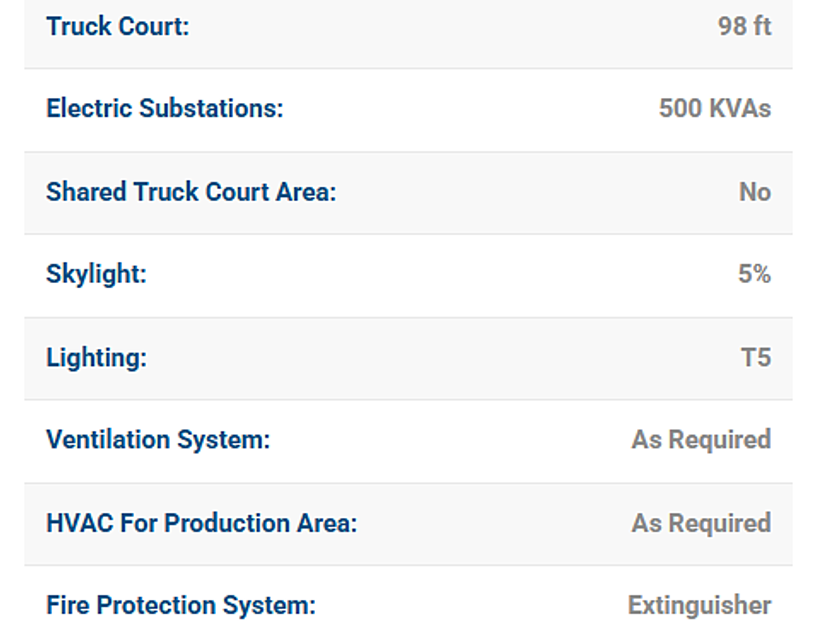Click the Truck Court label
This screenshot has height=630, width=840.
[117, 27]
